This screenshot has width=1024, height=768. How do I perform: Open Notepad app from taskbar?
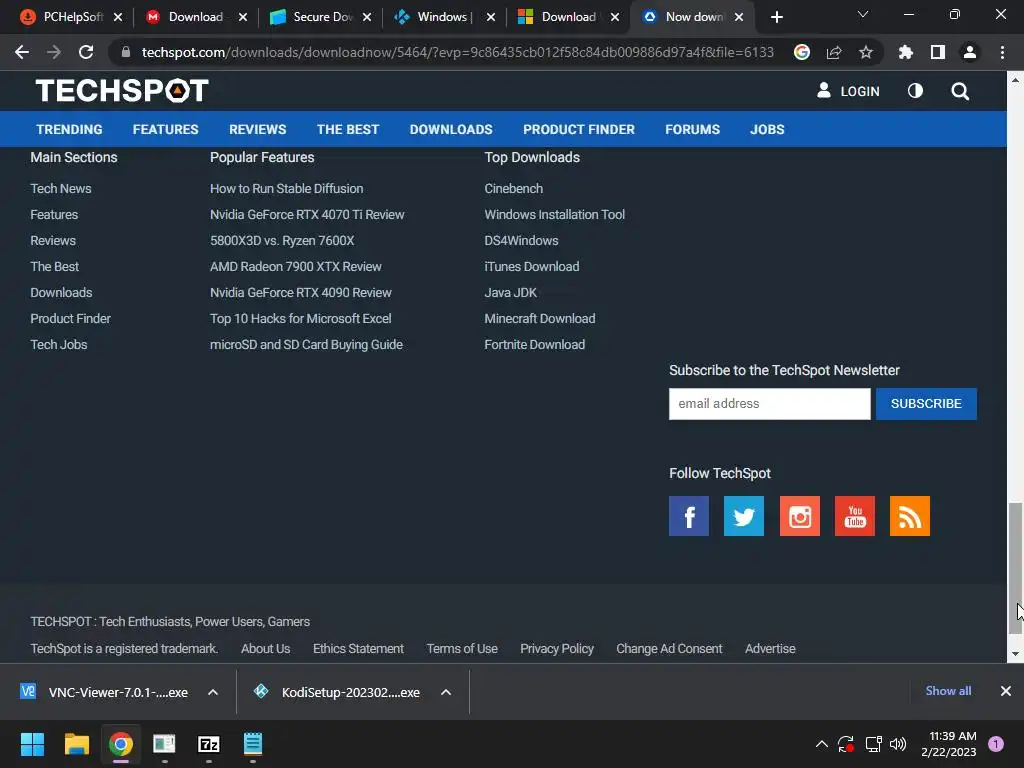[253, 744]
